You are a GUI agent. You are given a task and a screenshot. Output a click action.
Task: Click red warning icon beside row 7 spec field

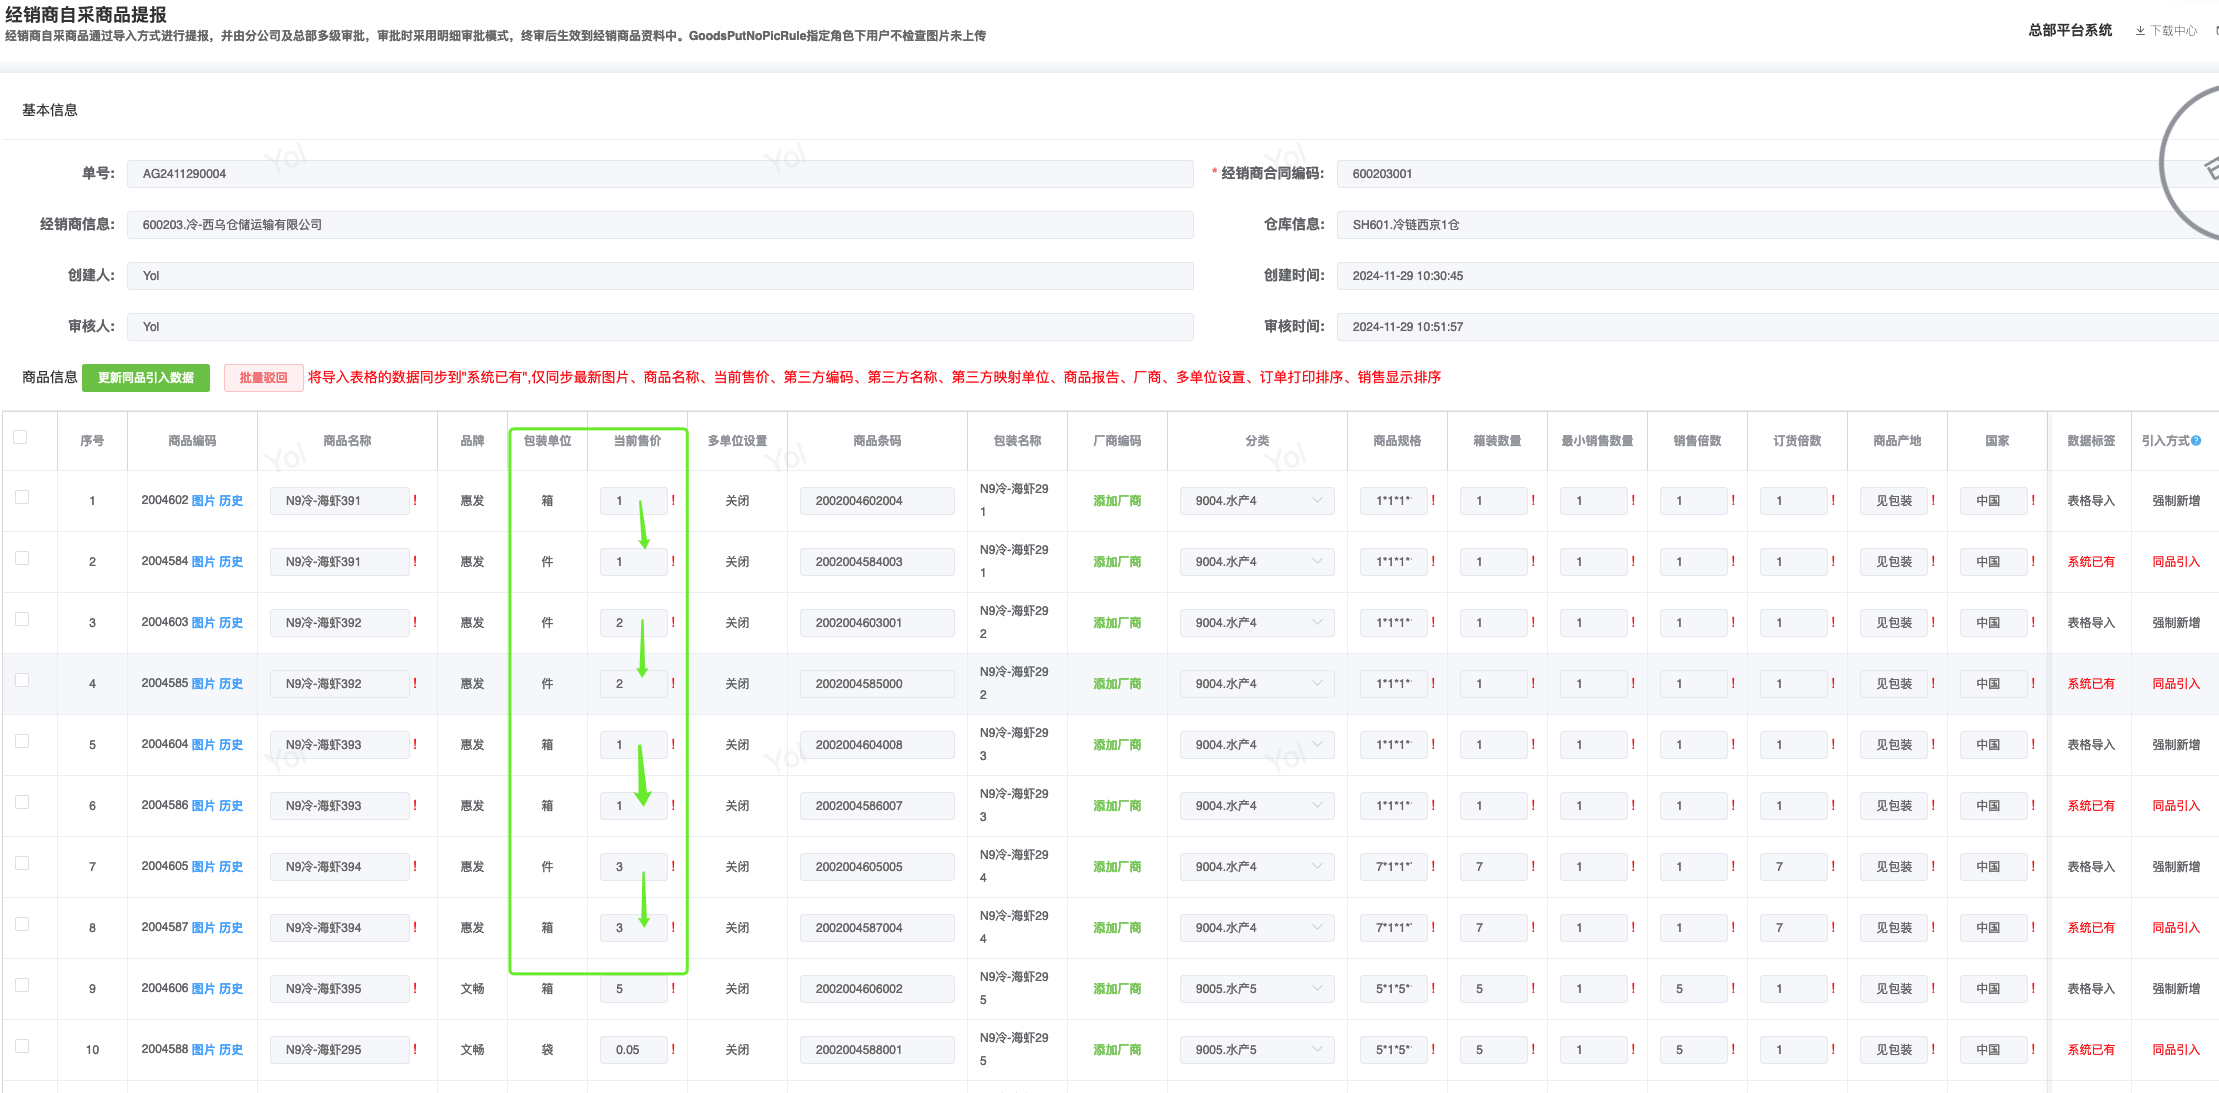click(1433, 866)
